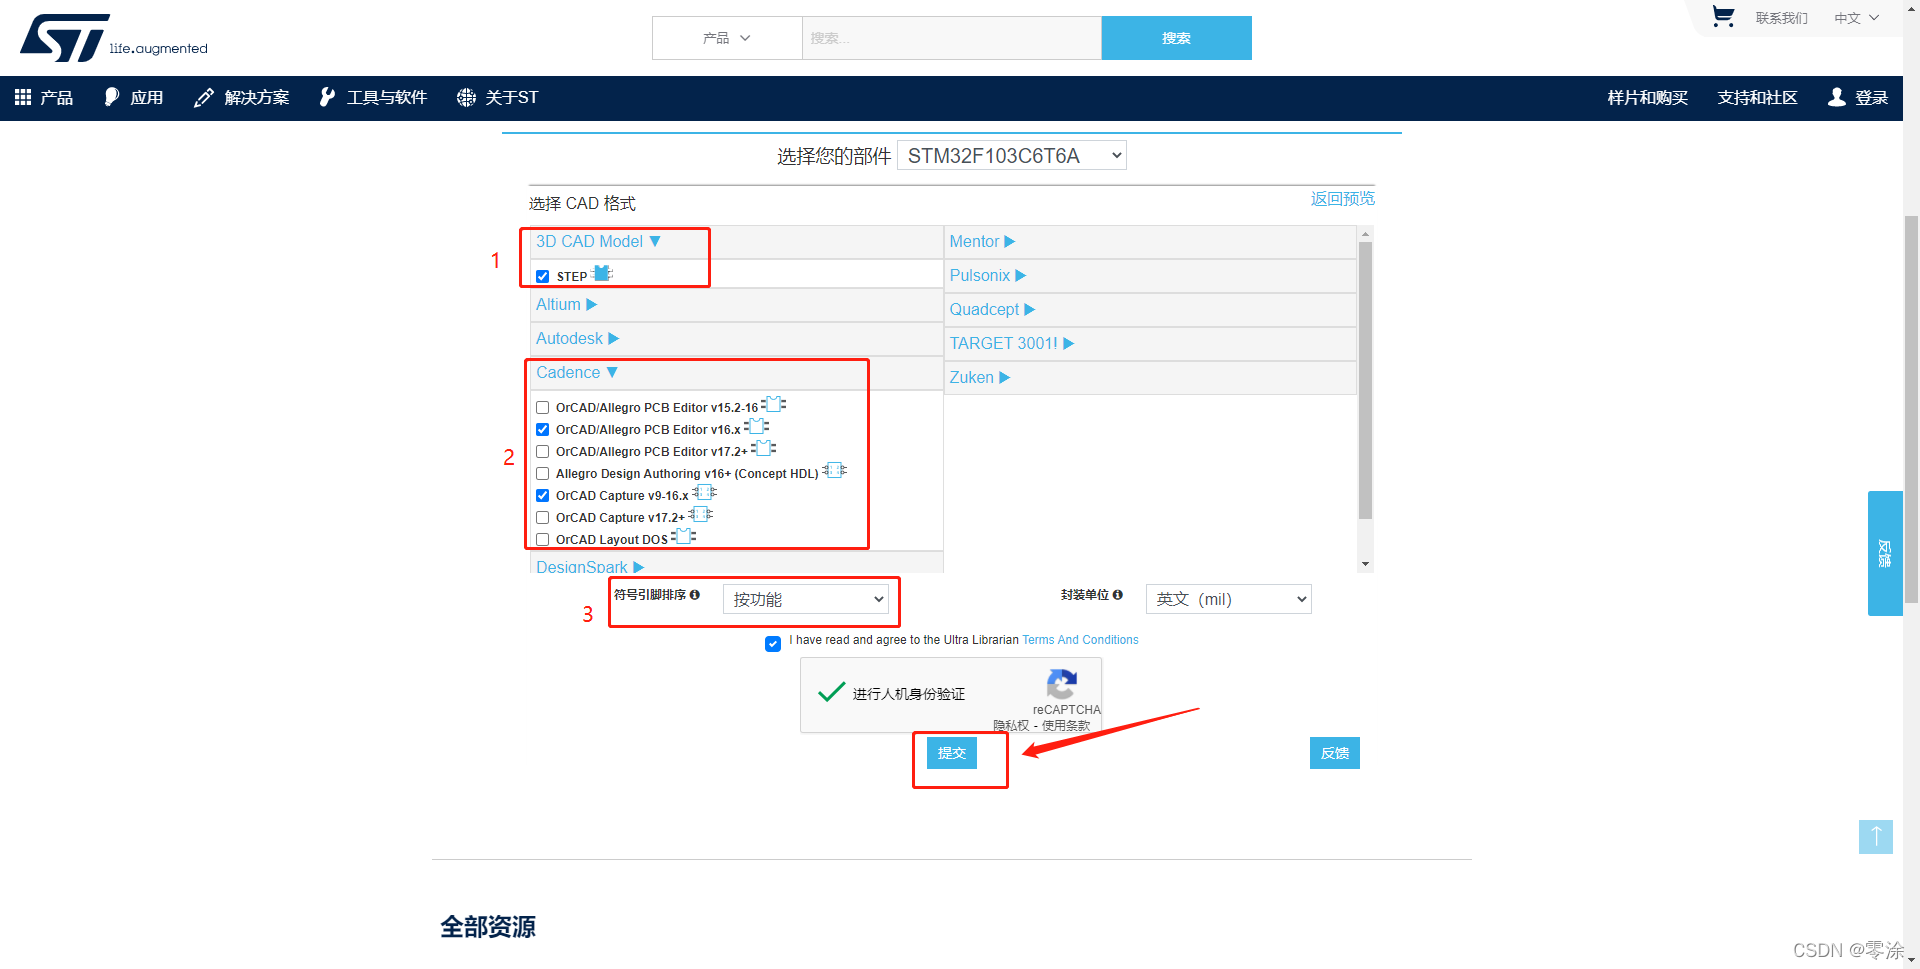Click footprint icon next to PCB Editor v15.2-16
Image resolution: width=1920 pixels, height=969 pixels.
[x=774, y=404]
